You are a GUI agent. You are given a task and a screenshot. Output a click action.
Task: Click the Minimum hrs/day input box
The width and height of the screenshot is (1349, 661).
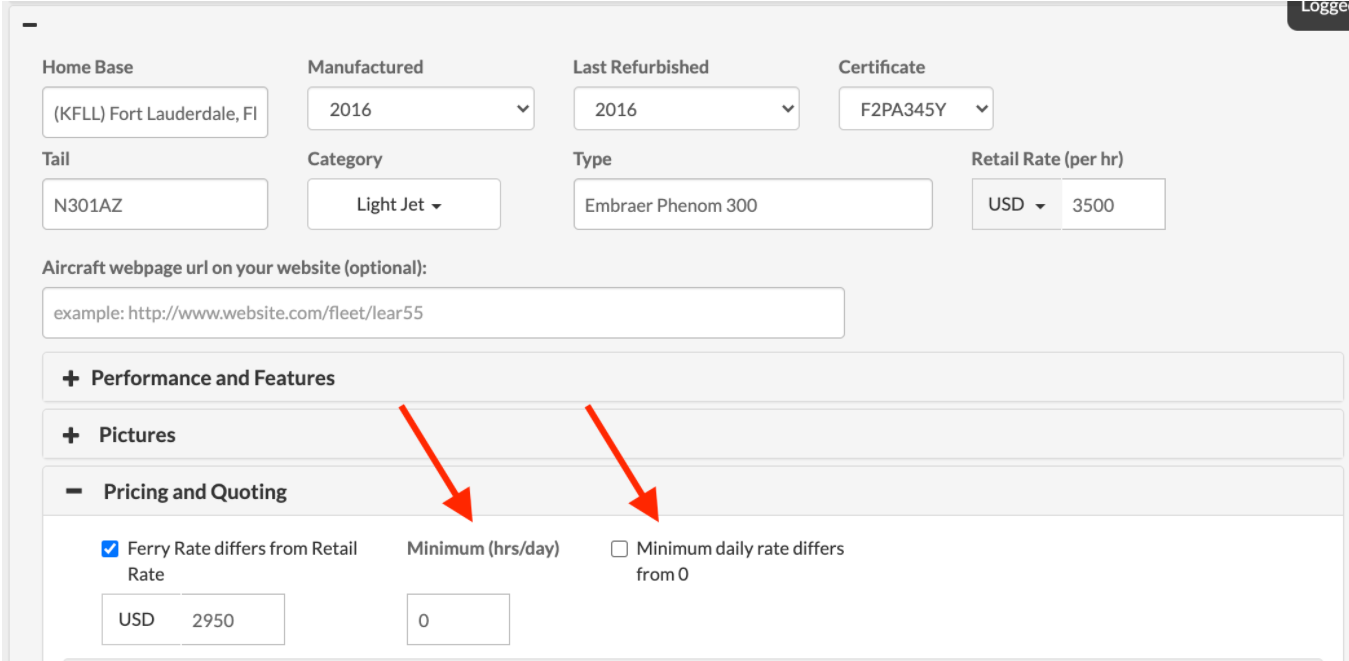tap(458, 620)
